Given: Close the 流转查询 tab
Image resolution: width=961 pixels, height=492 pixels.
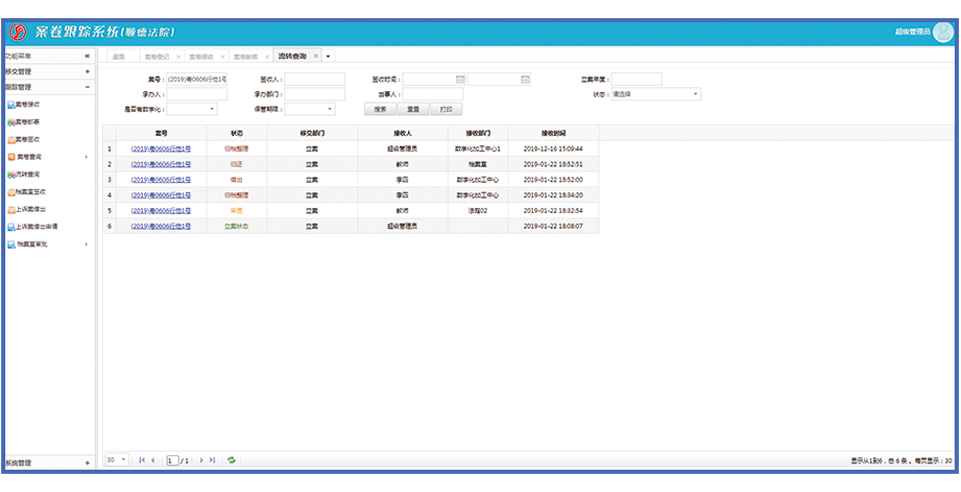Looking at the screenshot, I should (316, 56).
